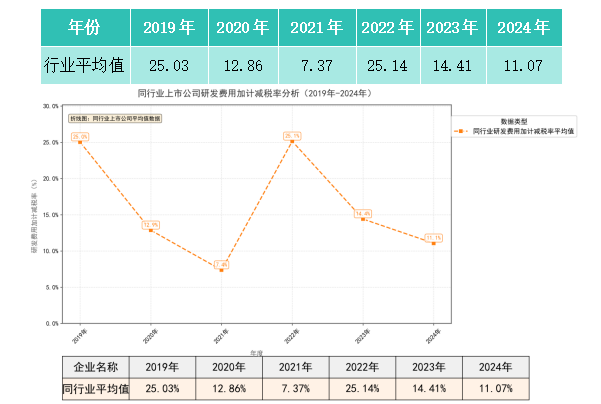The height and width of the screenshot is (404, 601).
Task: Click the 2020 data point marker at 12.9%
Action: pyautogui.click(x=151, y=230)
